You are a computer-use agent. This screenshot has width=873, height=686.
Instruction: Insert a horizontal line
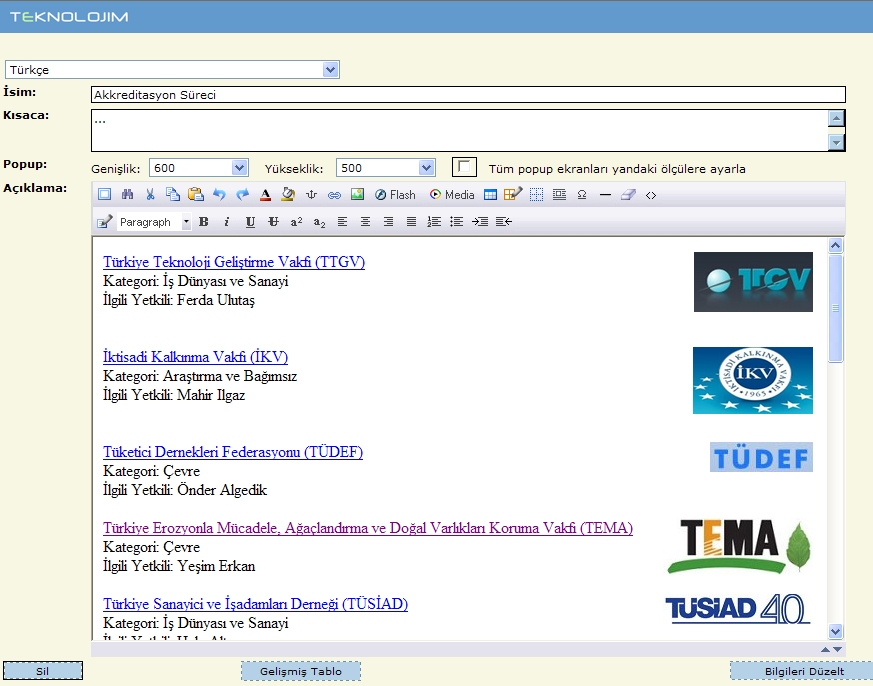click(x=605, y=195)
